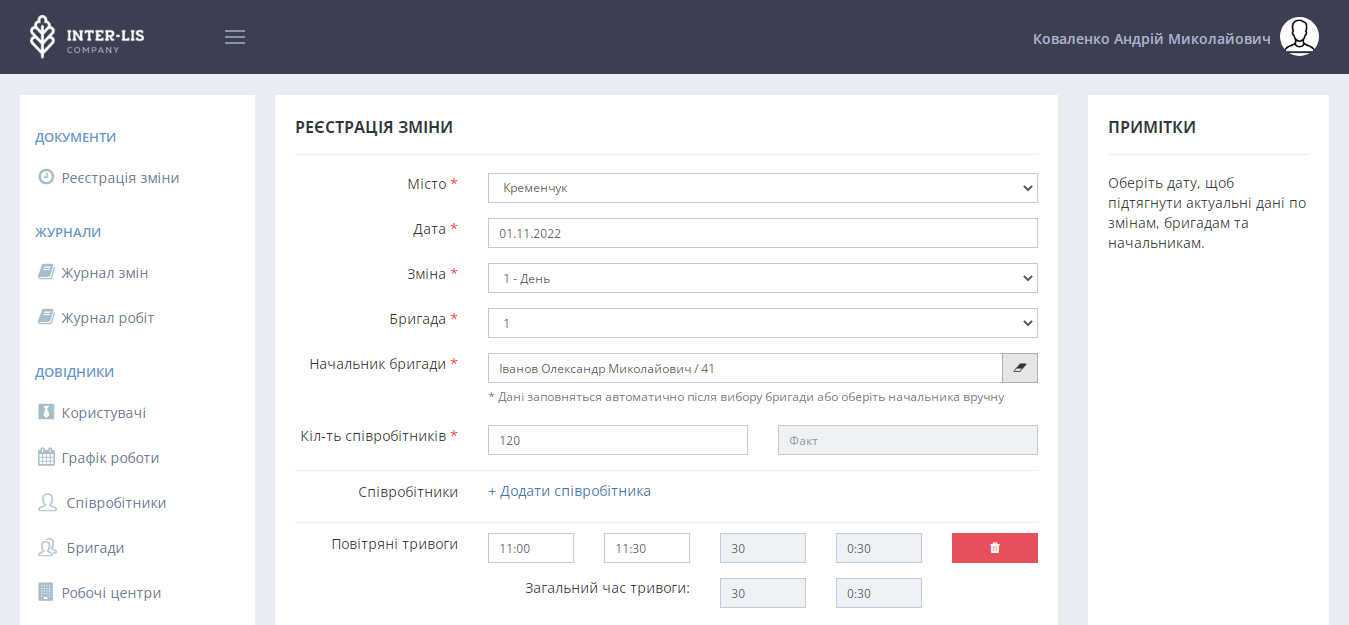Click the tie icon next to Користувачі
The width and height of the screenshot is (1349, 625).
[46, 413]
